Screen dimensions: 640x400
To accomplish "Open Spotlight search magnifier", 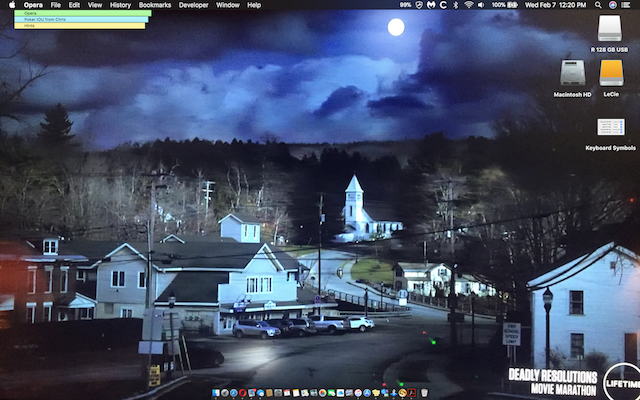I will point(598,5).
